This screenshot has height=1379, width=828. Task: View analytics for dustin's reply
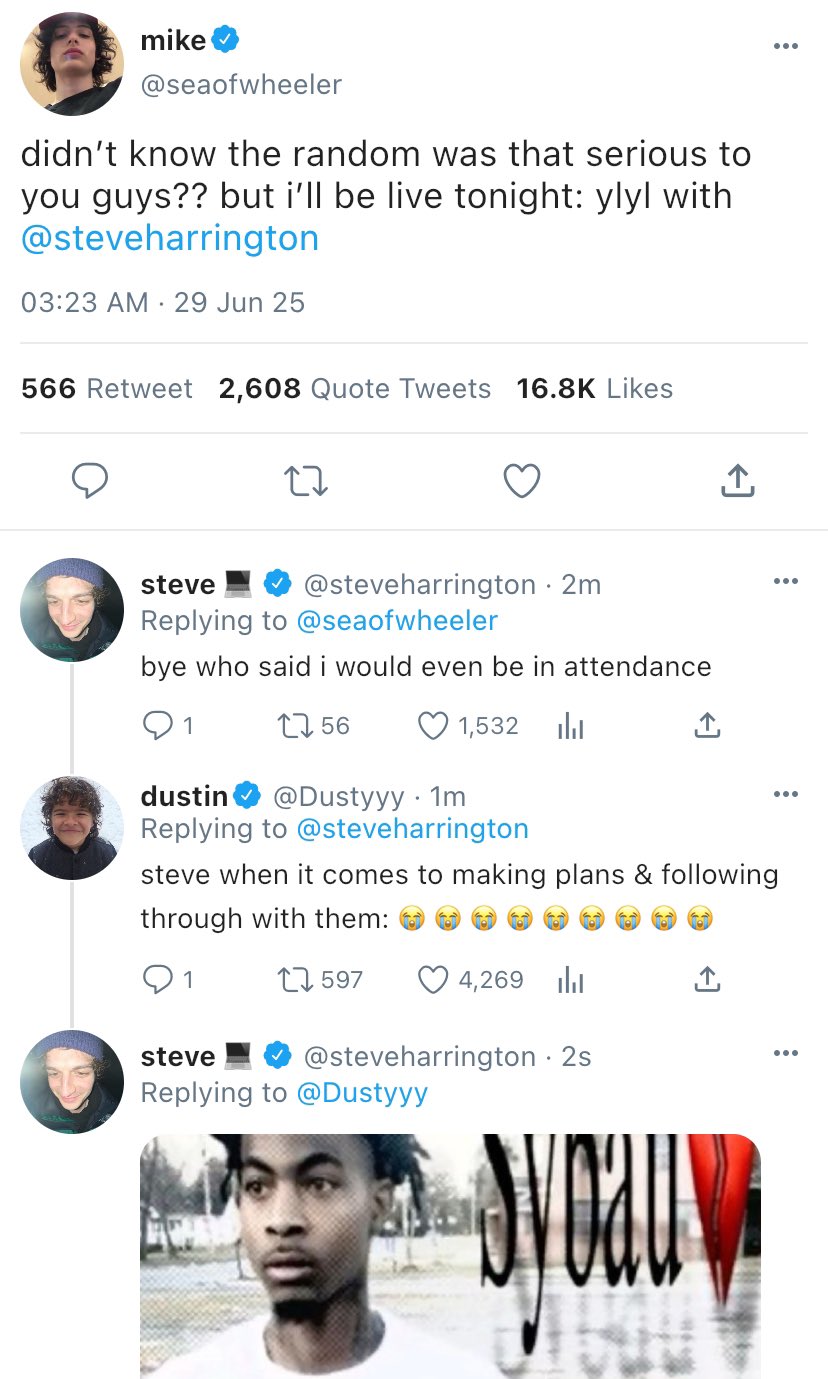pyautogui.click(x=568, y=980)
